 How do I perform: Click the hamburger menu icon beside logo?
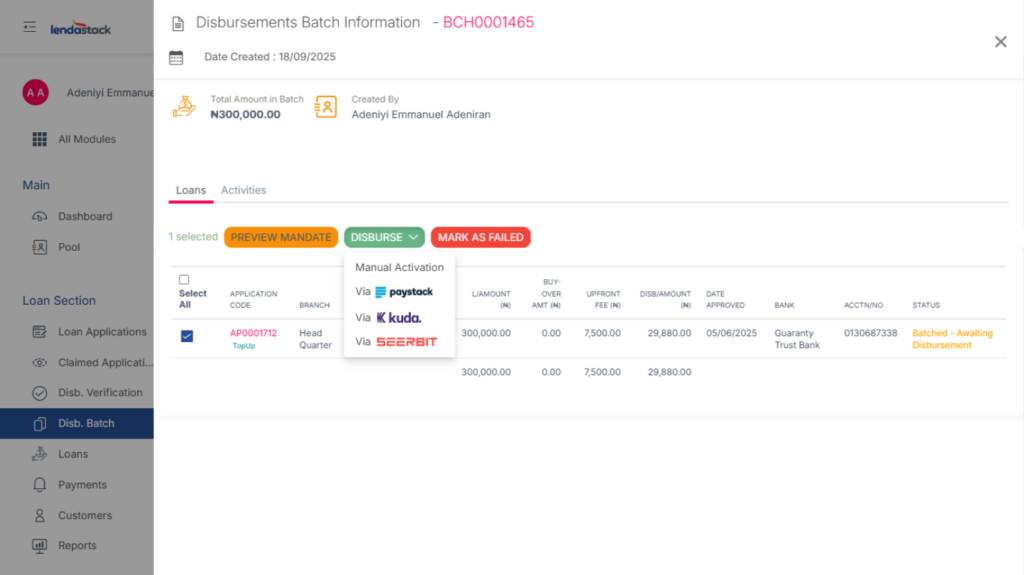[x=30, y=27]
